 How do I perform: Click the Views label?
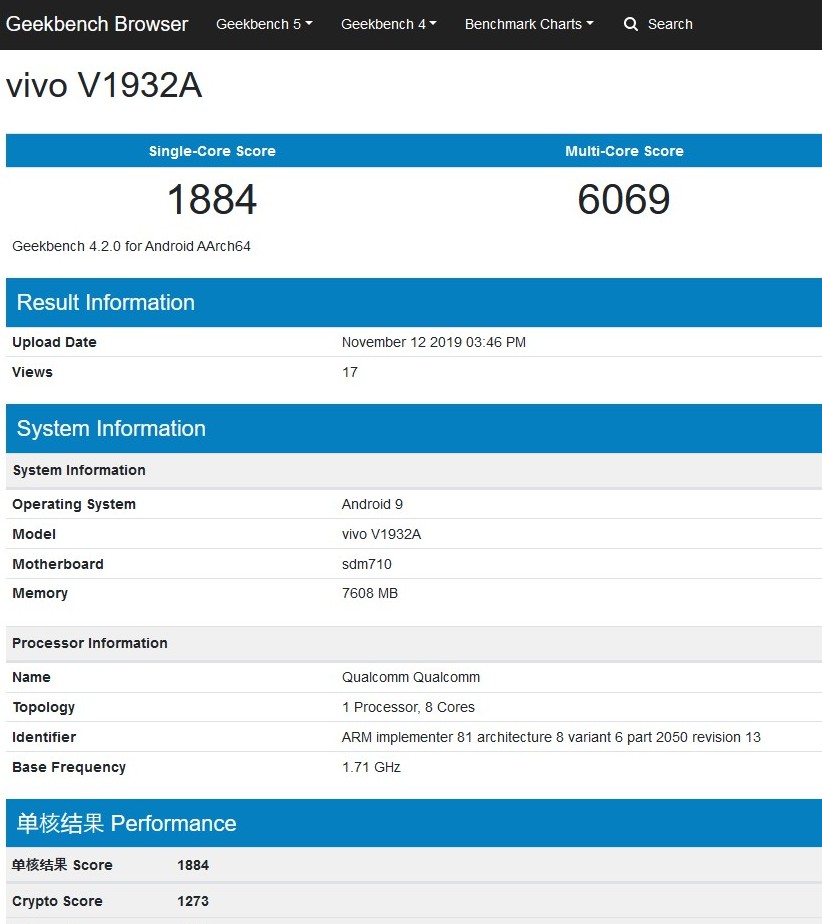pyautogui.click(x=32, y=372)
